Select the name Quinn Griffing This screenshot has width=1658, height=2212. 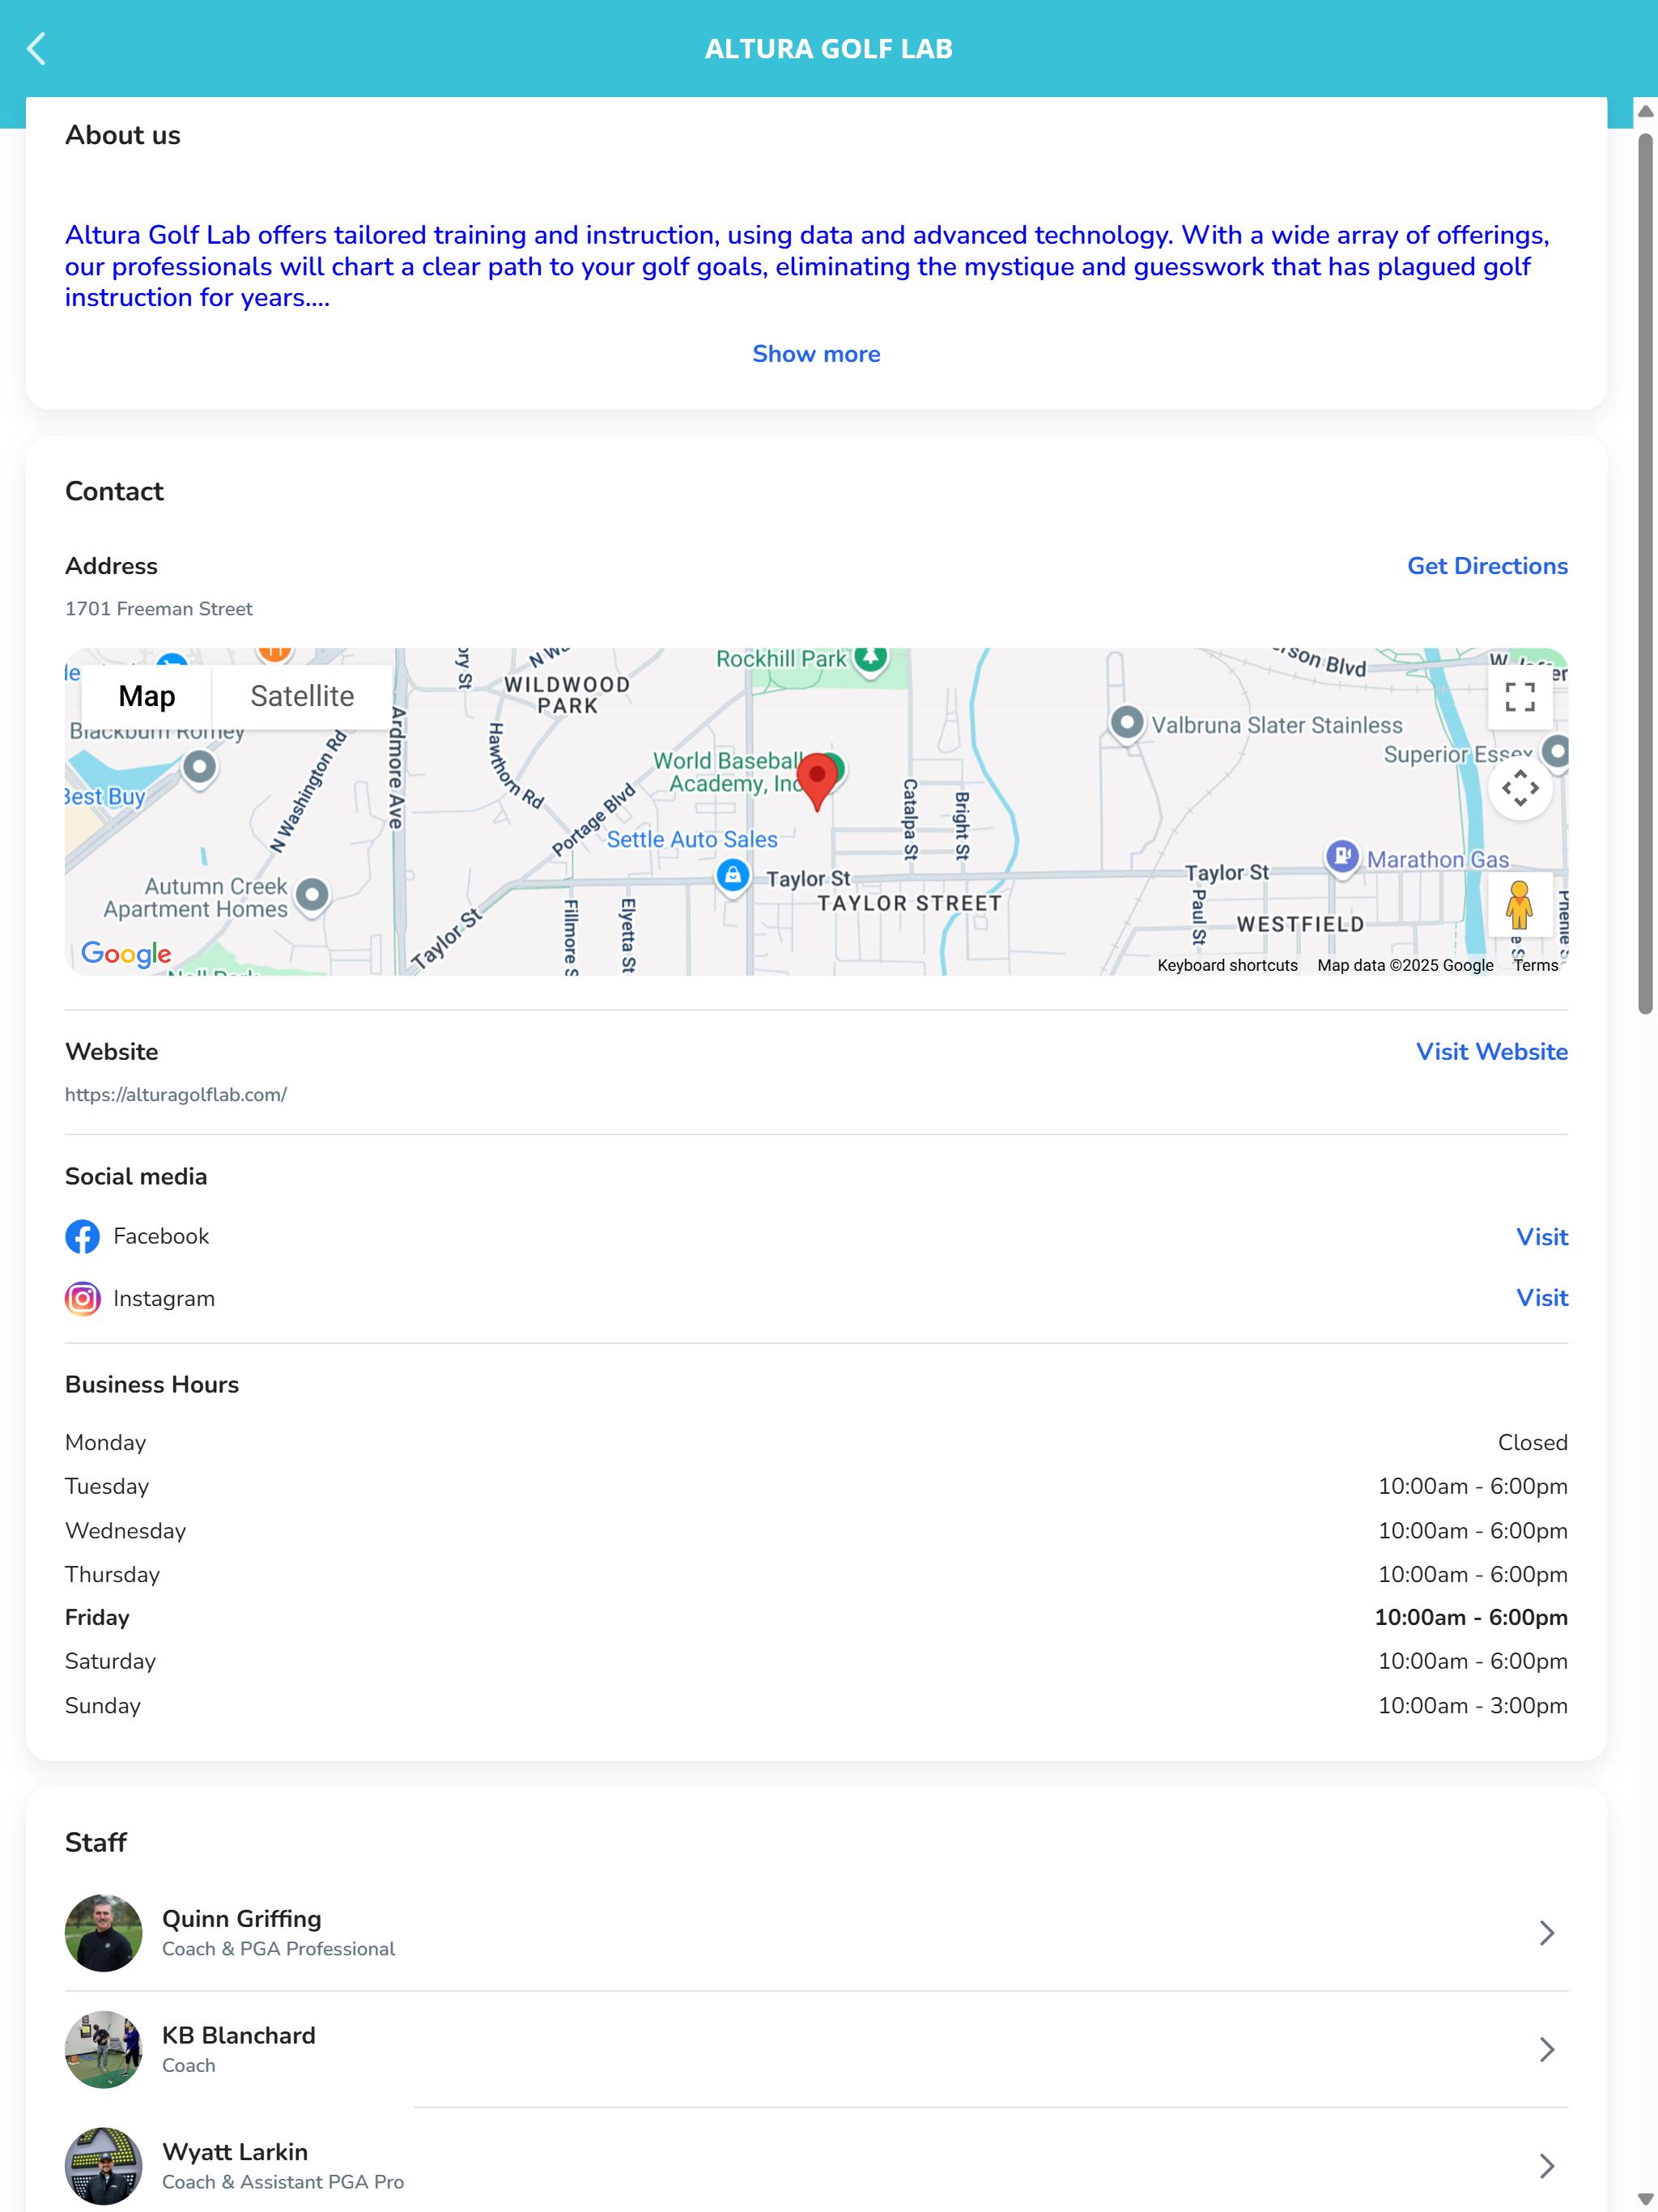coord(242,1919)
